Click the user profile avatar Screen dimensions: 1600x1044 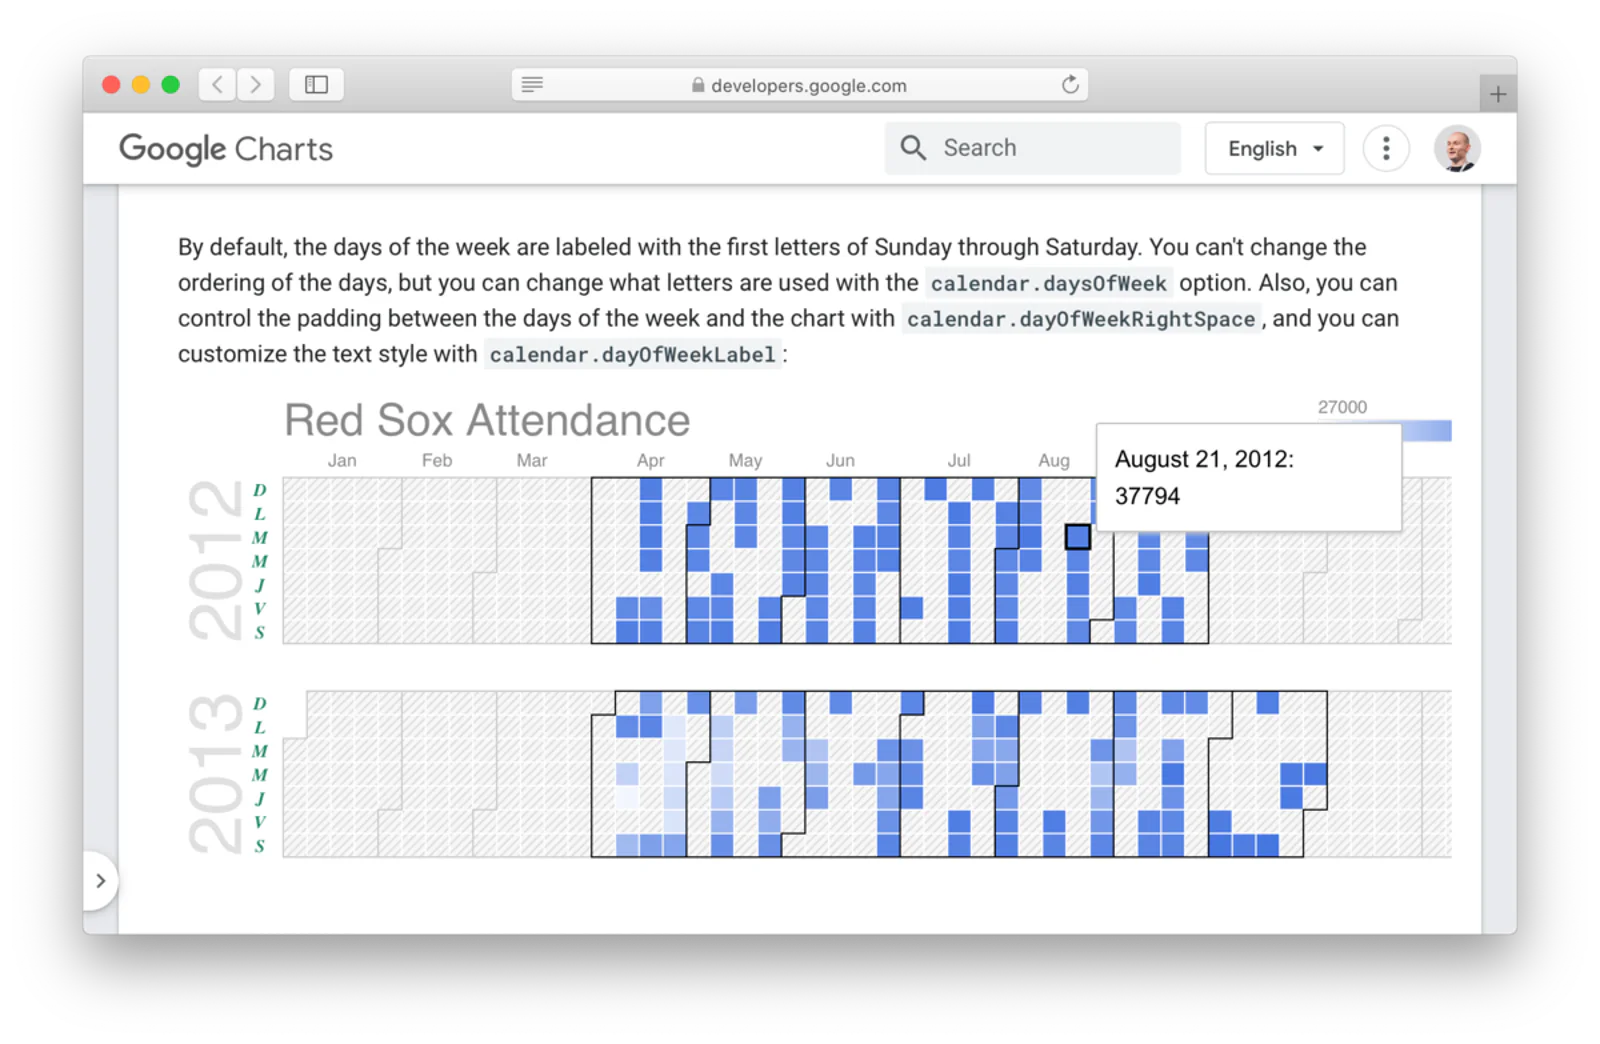pyautogui.click(x=1457, y=149)
